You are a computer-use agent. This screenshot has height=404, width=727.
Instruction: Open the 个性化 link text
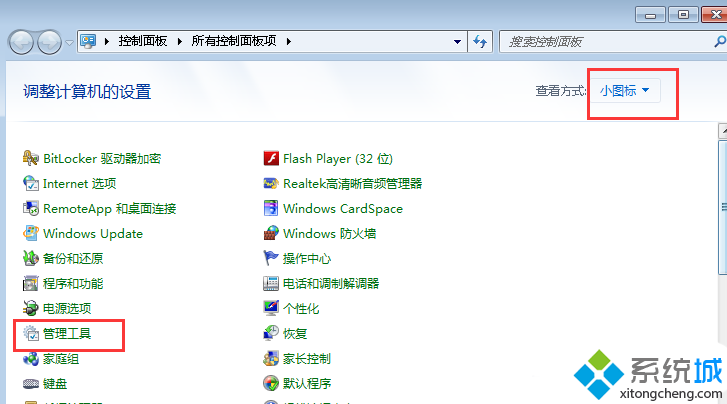pyautogui.click(x=301, y=308)
